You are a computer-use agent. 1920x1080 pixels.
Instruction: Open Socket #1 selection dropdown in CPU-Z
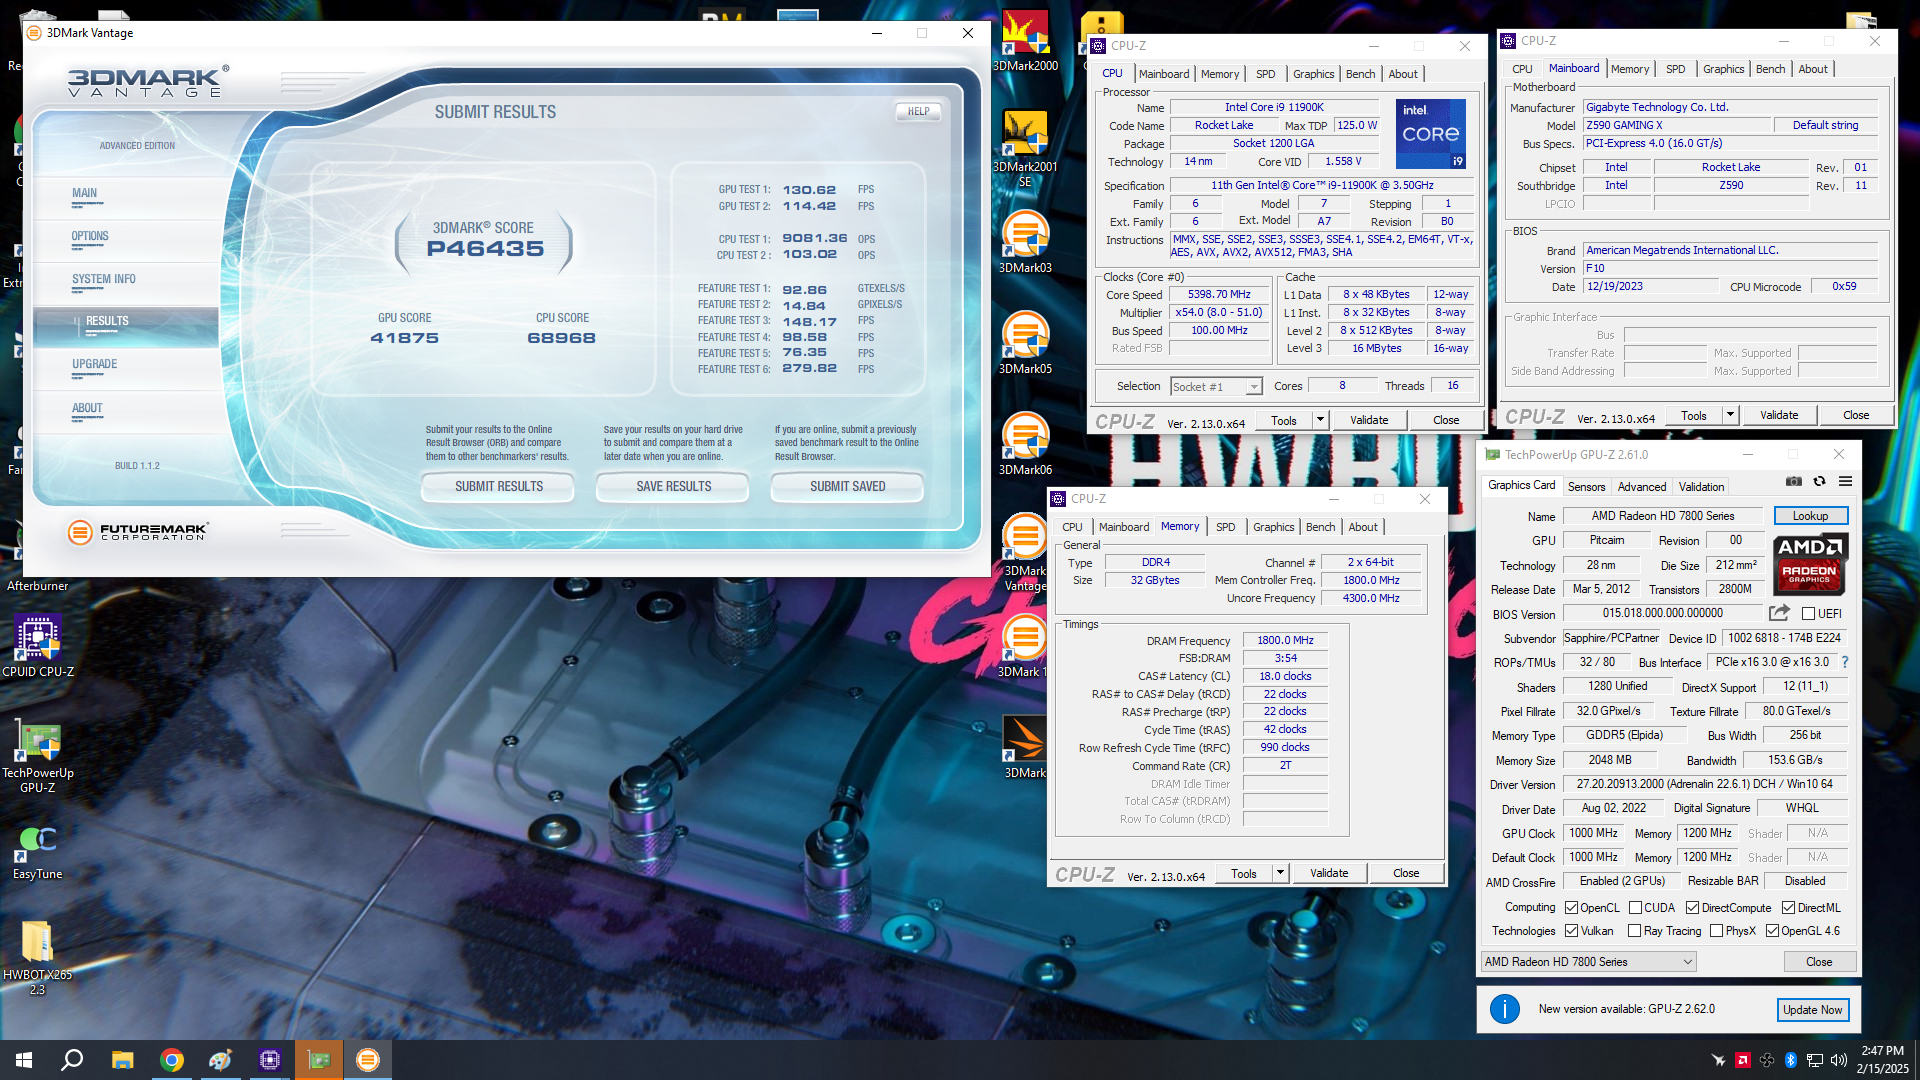[x=1216, y=386]
